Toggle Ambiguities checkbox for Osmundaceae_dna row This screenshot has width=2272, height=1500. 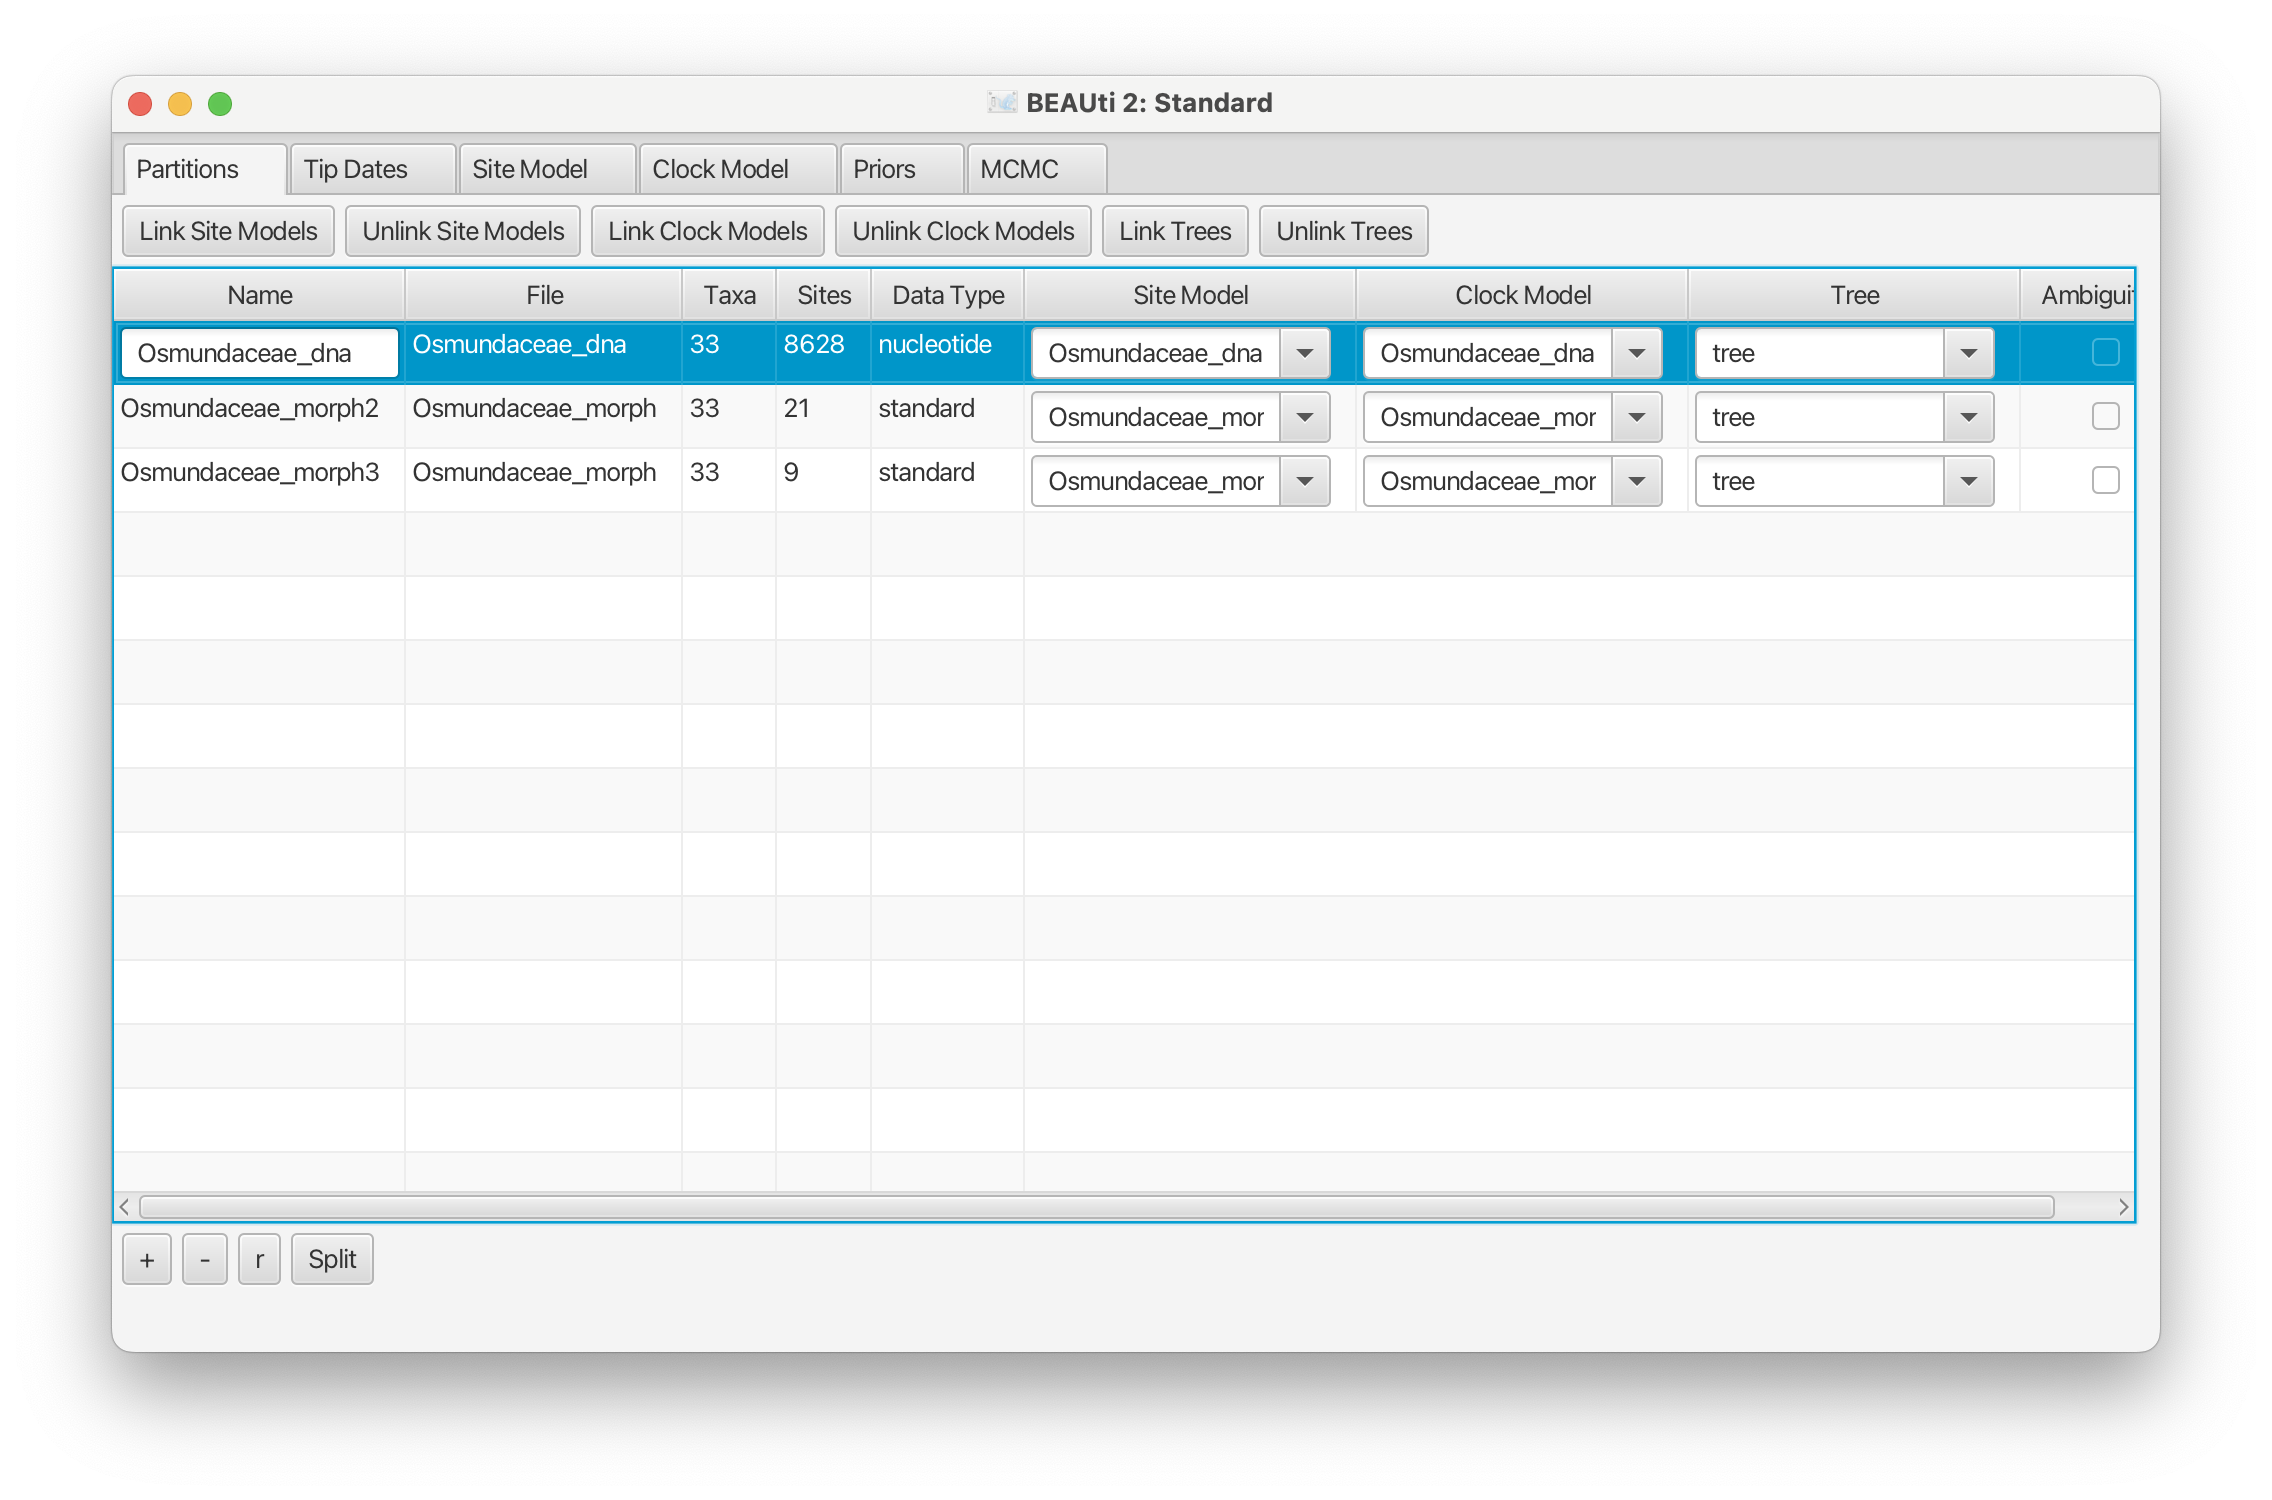click(x=2105, y=352)
